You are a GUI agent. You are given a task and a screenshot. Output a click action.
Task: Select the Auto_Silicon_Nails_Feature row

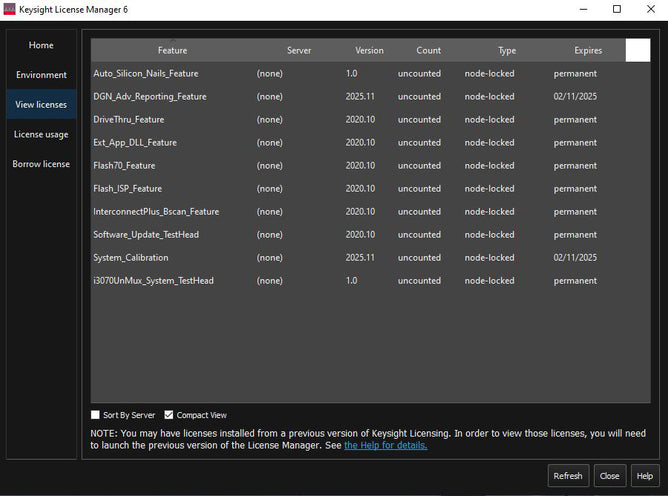pos(370,74)
